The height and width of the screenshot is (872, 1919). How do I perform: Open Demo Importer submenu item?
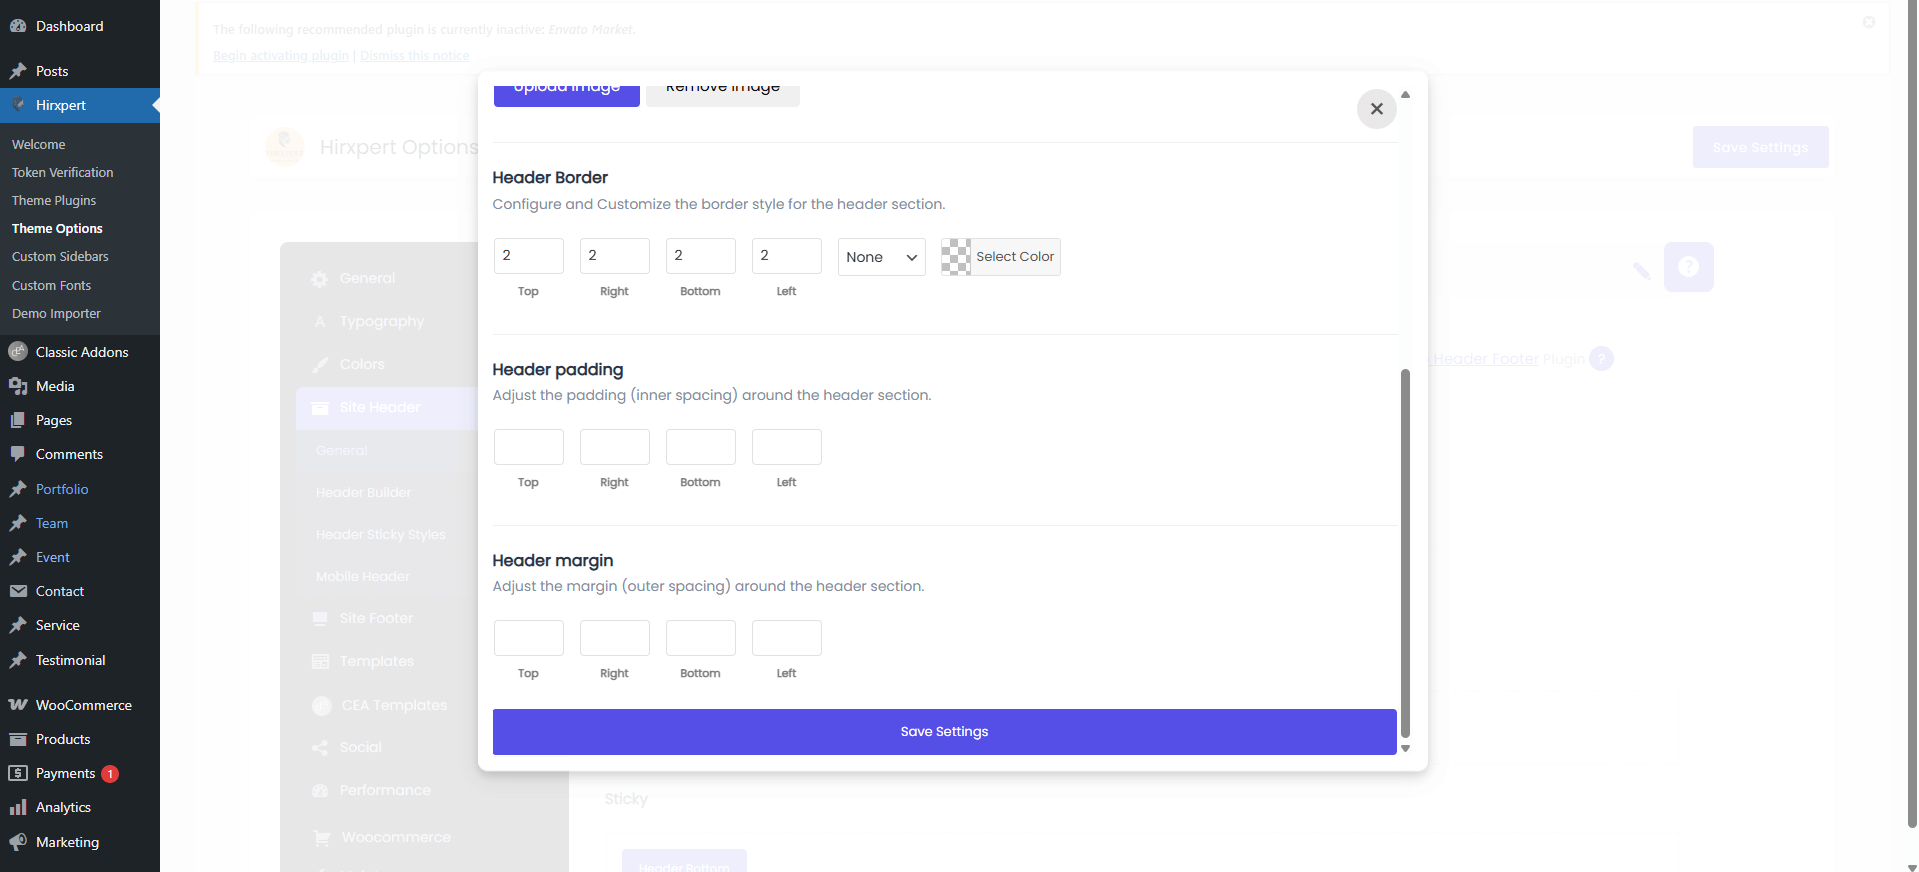tap(56, 314)
